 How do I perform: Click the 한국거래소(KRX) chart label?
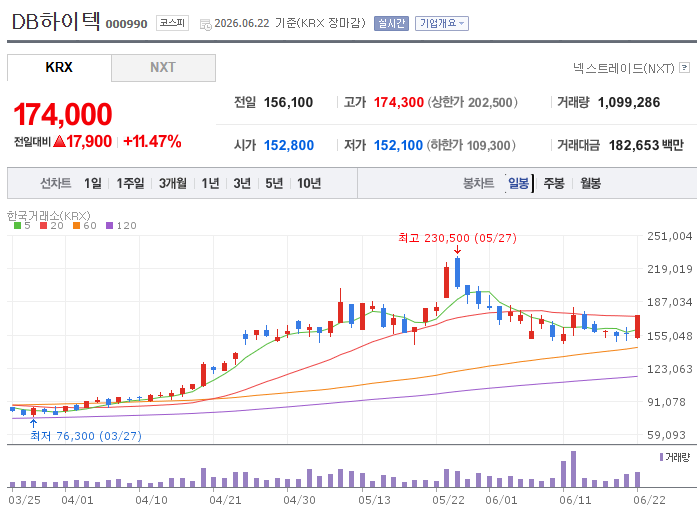[49, 216]
